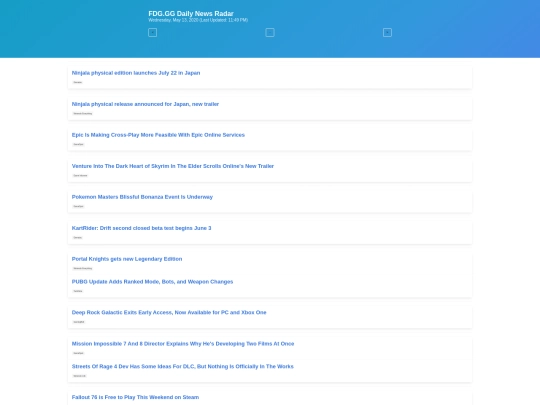Click the leftmost square icon in header

pos(153,32)
